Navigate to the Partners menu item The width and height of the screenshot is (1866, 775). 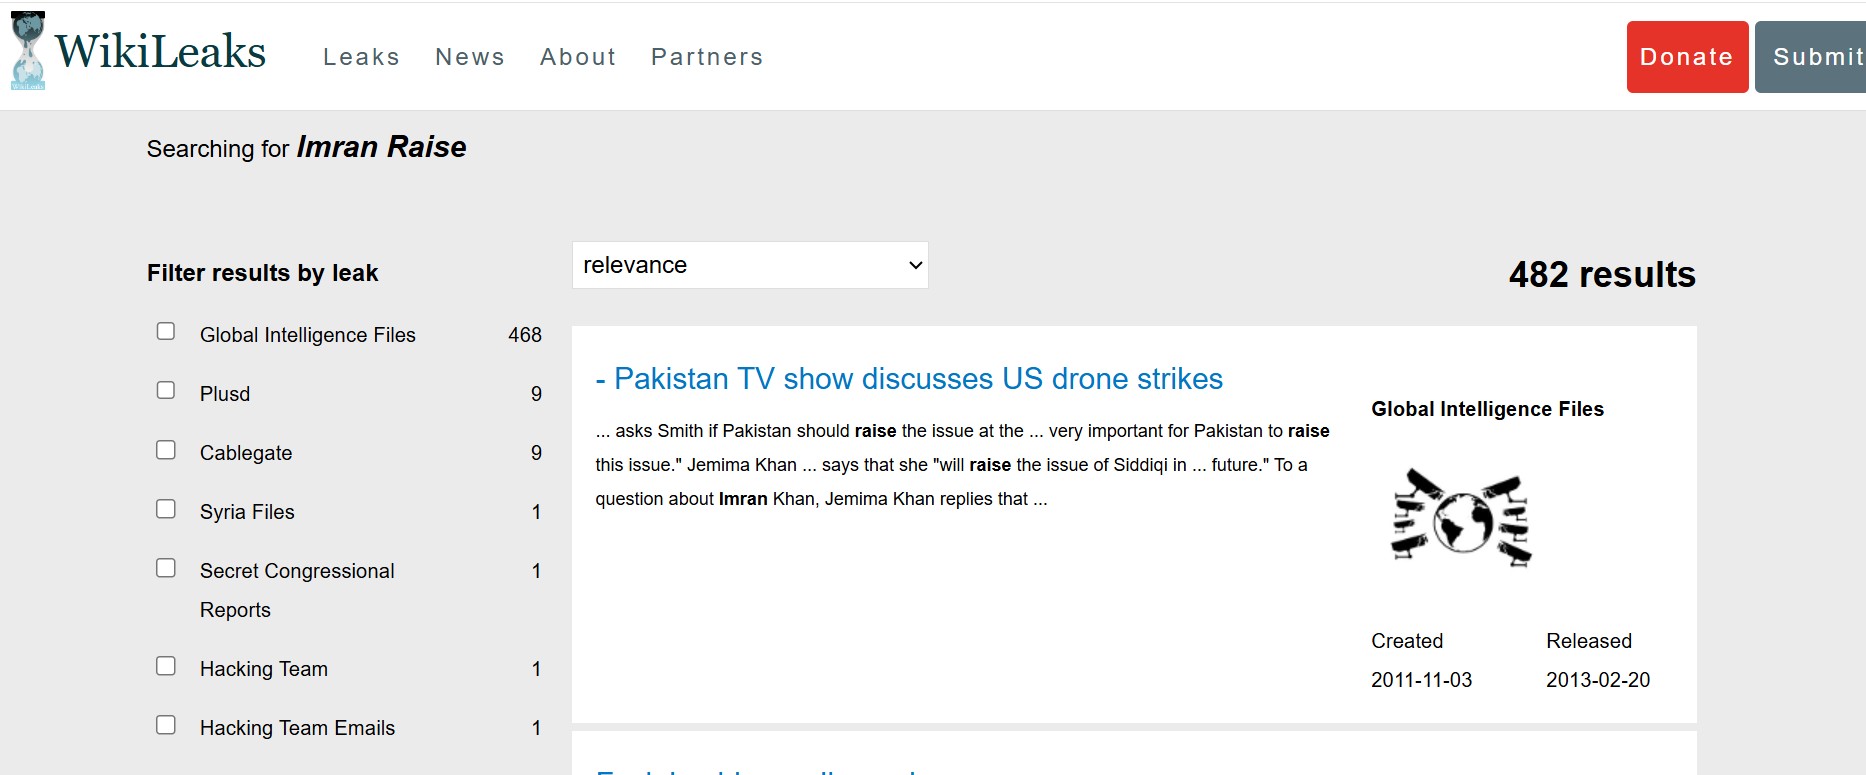point(707,57)
